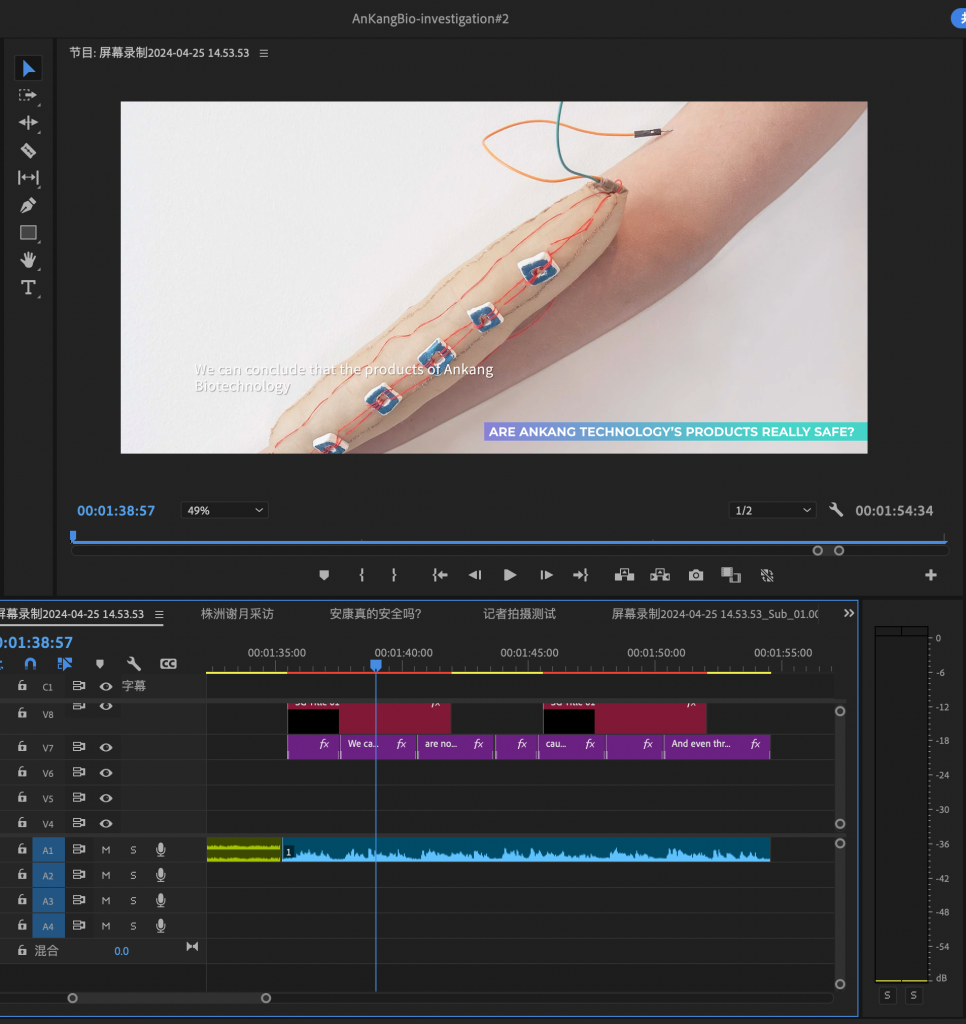Click the Lift button

tap(624, 575)
